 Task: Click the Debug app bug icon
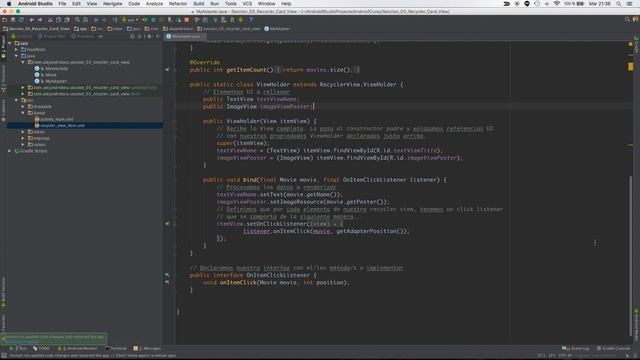coord(153,20)
